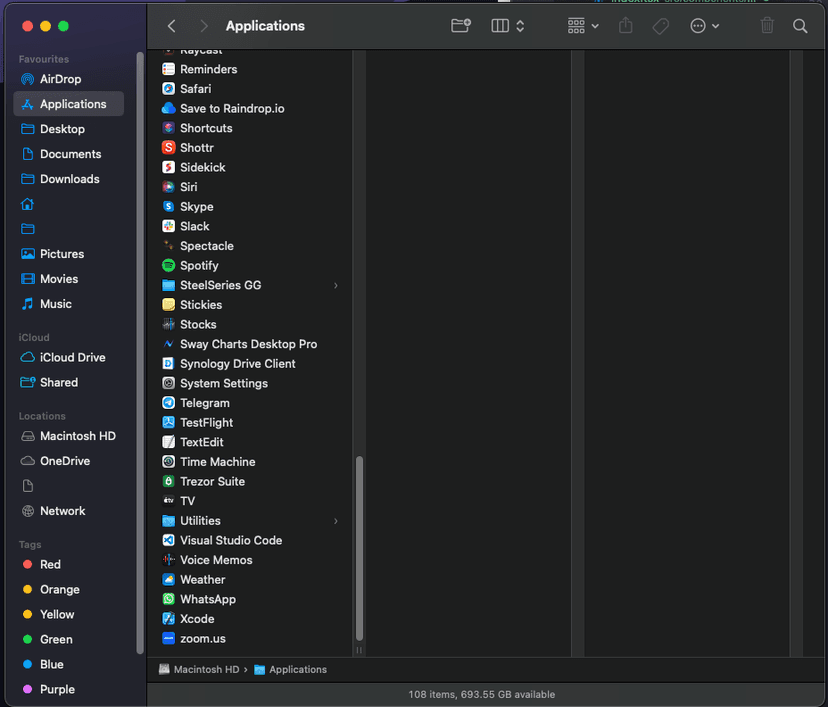The width and height of the screenshot is (828, 707).
Task: Go back using the back chevron
Action: [171, 26]
